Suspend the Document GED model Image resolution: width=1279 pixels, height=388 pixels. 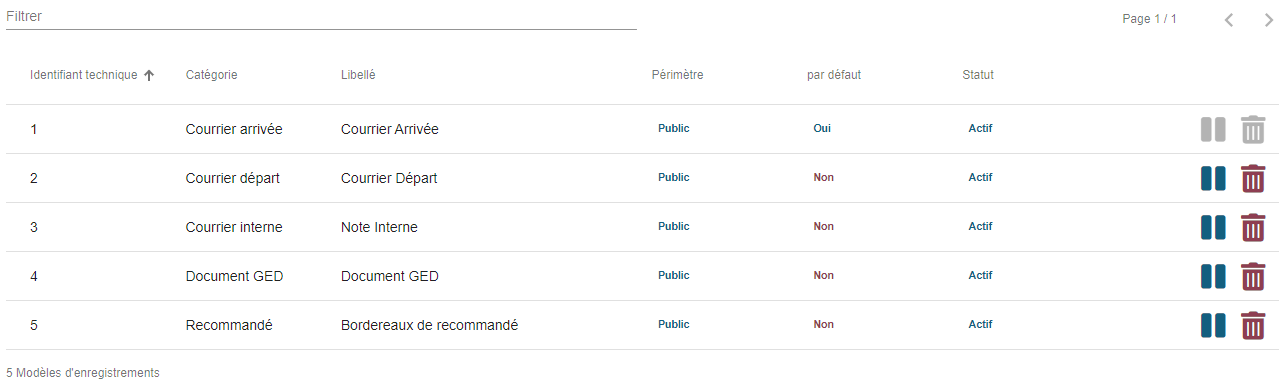pos(1213,277)
